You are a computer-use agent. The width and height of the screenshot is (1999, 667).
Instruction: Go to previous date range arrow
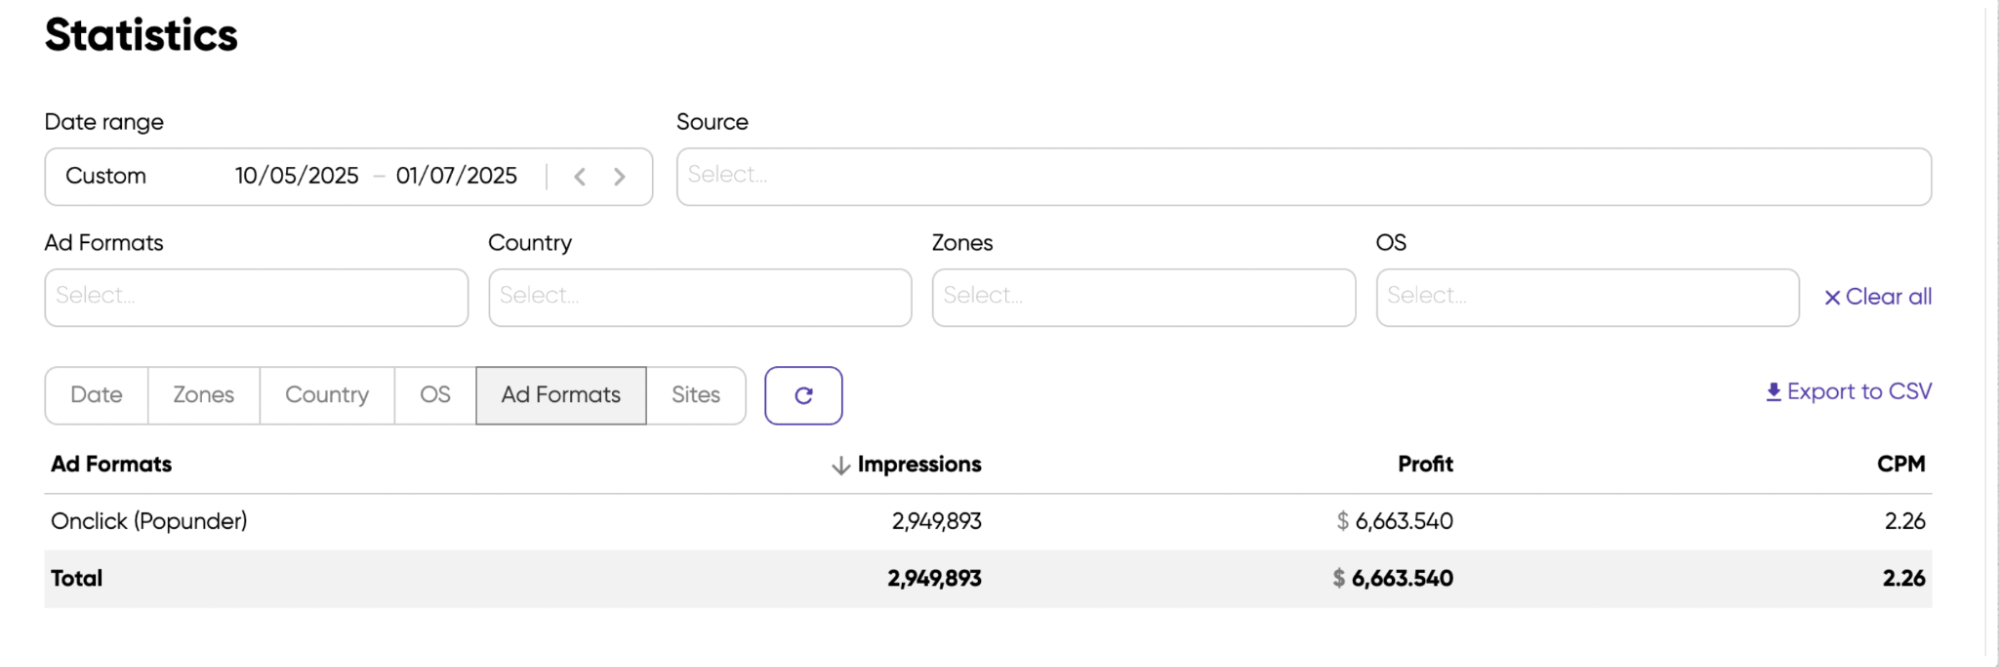tap(580, 177)
